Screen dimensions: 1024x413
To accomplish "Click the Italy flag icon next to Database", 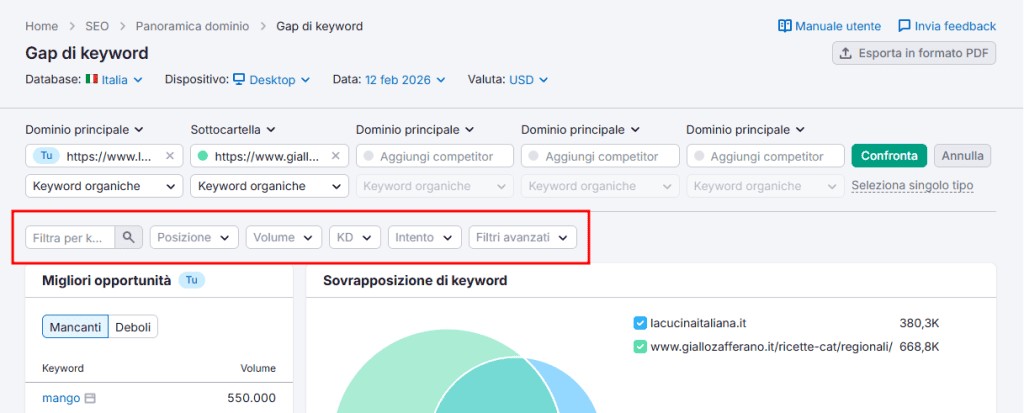I will 91,79.
